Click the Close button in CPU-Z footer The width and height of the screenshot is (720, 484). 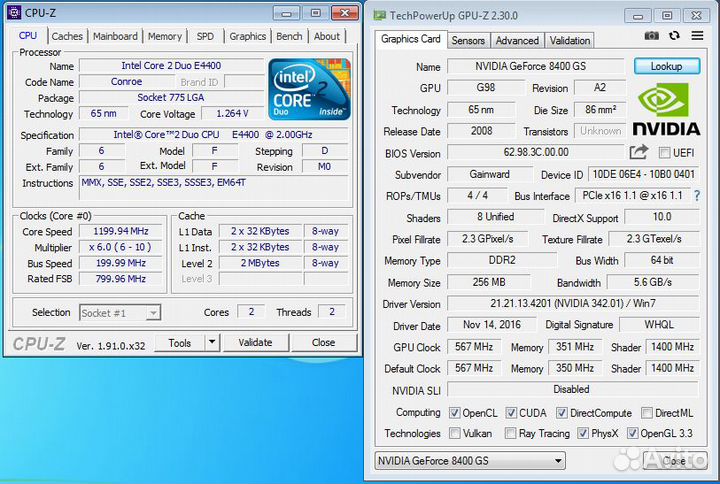pos(323,342)
